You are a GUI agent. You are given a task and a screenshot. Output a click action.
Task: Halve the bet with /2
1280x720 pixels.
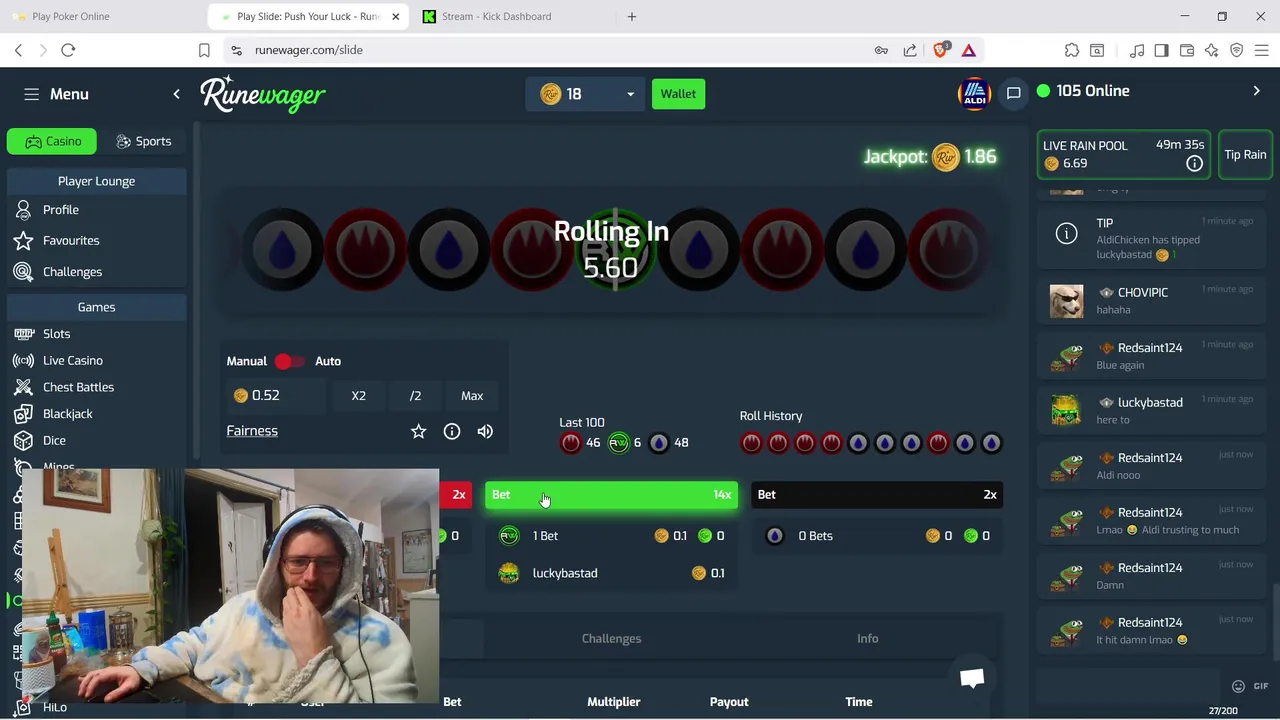[x=415, y=396]
